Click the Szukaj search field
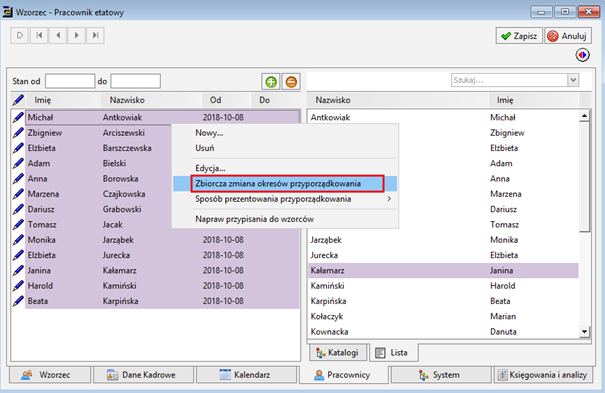Viewport: 605px width, 393px height. pos(509,80)
